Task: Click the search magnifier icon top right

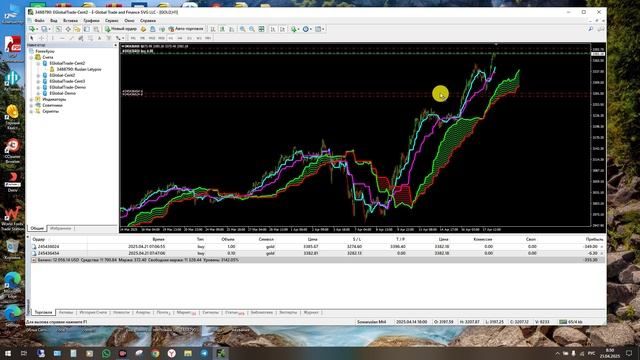Action: pos(591,29)
